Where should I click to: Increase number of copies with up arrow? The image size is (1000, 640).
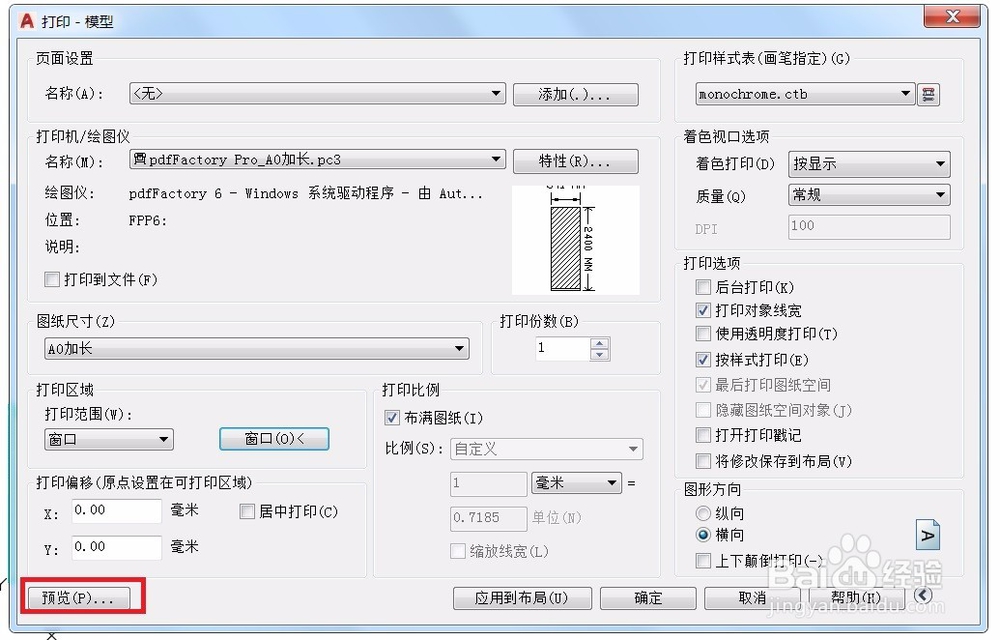(x=599, y=343)
